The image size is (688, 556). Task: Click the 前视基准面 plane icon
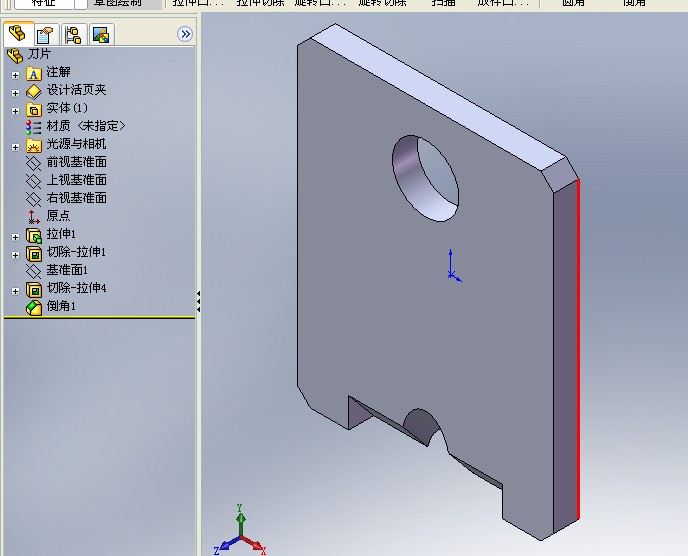[x=33, y=163]
